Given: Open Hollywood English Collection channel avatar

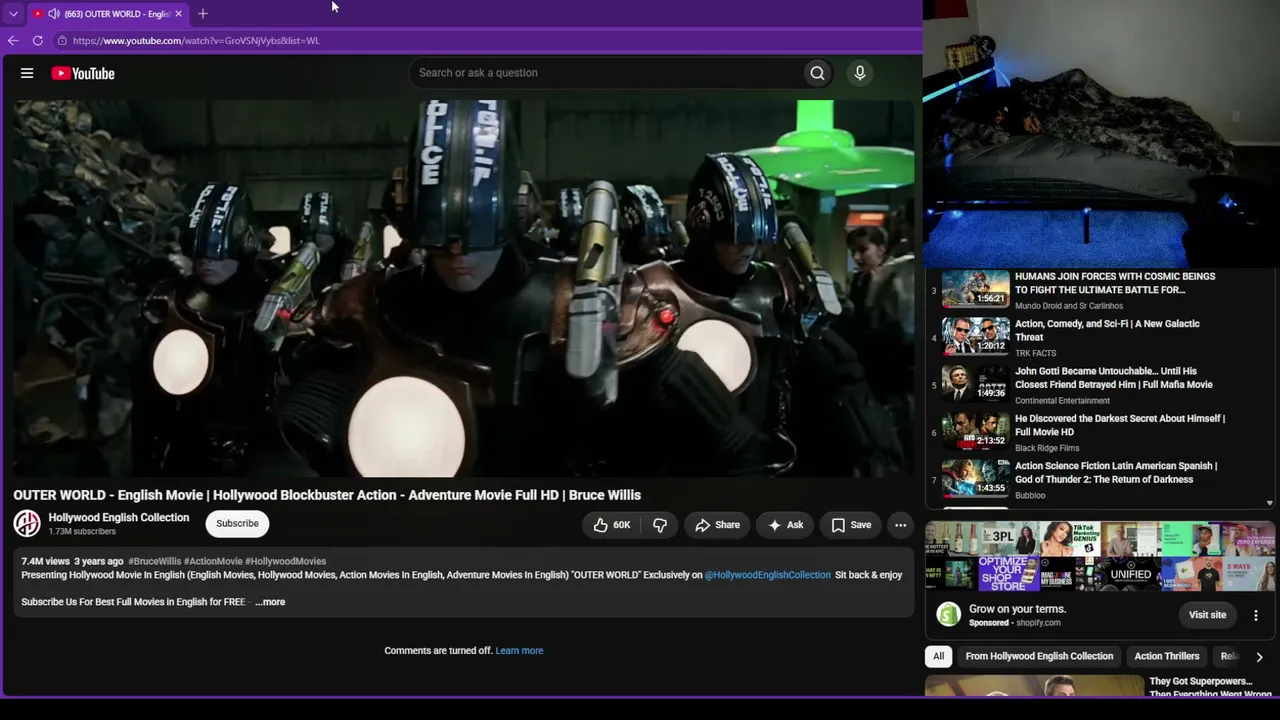Looking at the screenshot, I should 27,523.
